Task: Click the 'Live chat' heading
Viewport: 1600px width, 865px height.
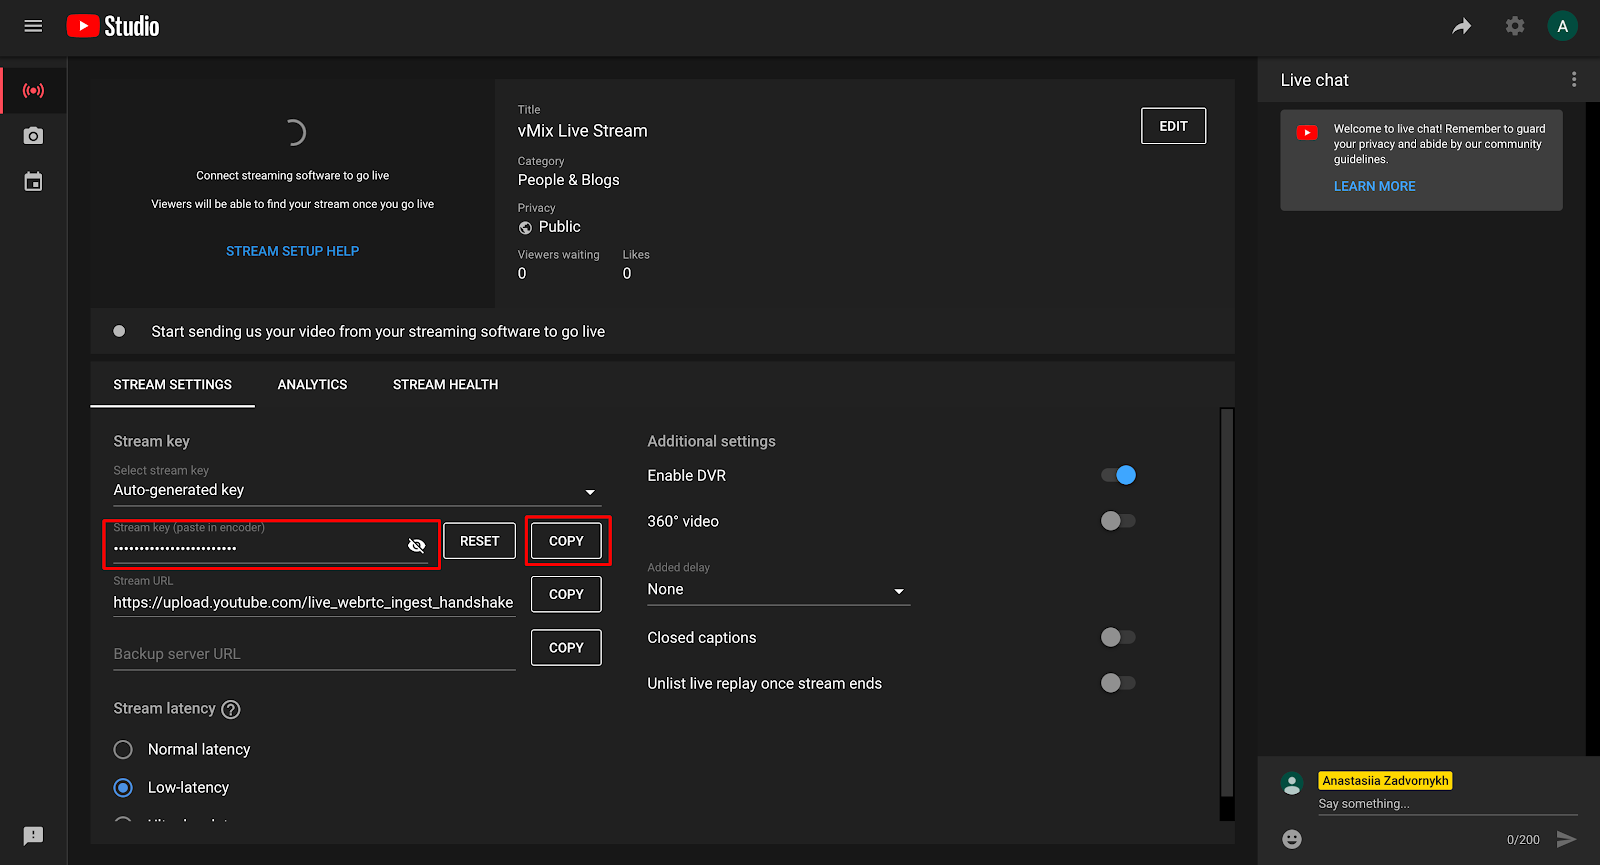Action: [1314, 80]
